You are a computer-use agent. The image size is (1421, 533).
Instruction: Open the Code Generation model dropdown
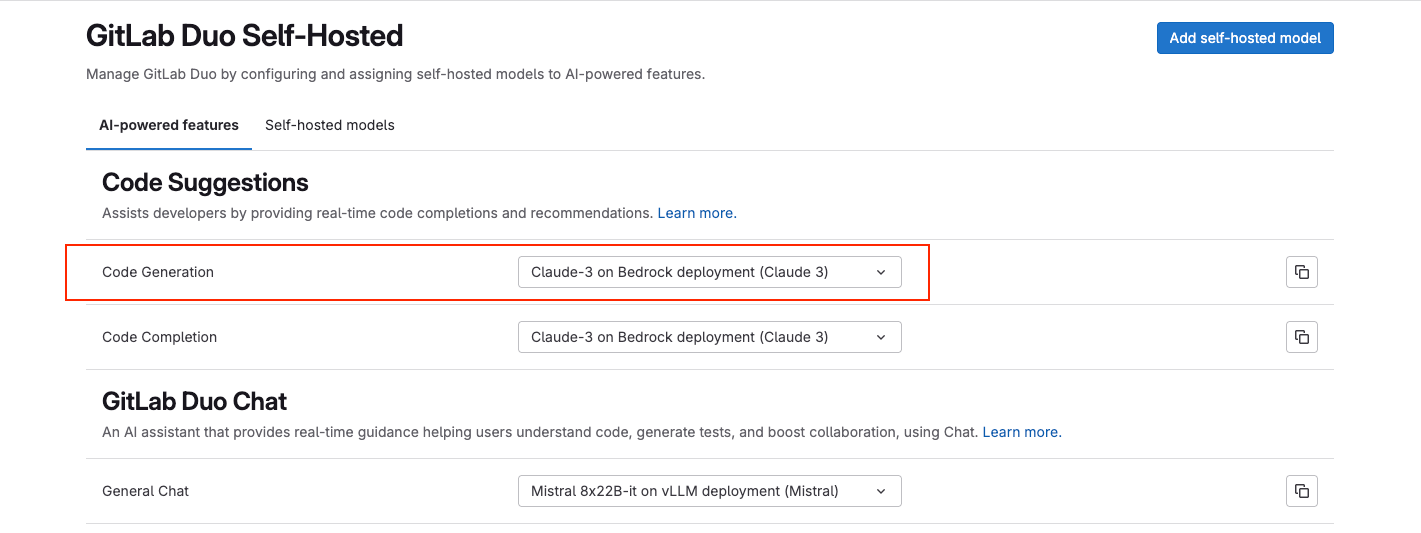tap(709, 272)
